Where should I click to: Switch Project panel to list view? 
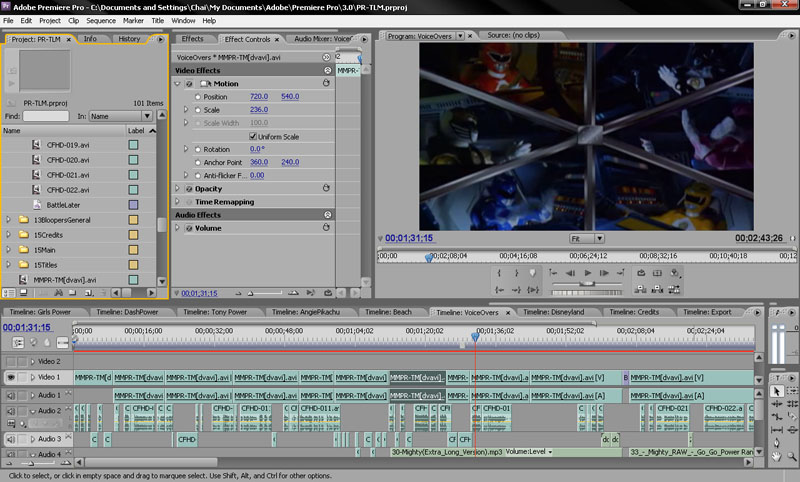pyautogui.click(x=8, y=293)
